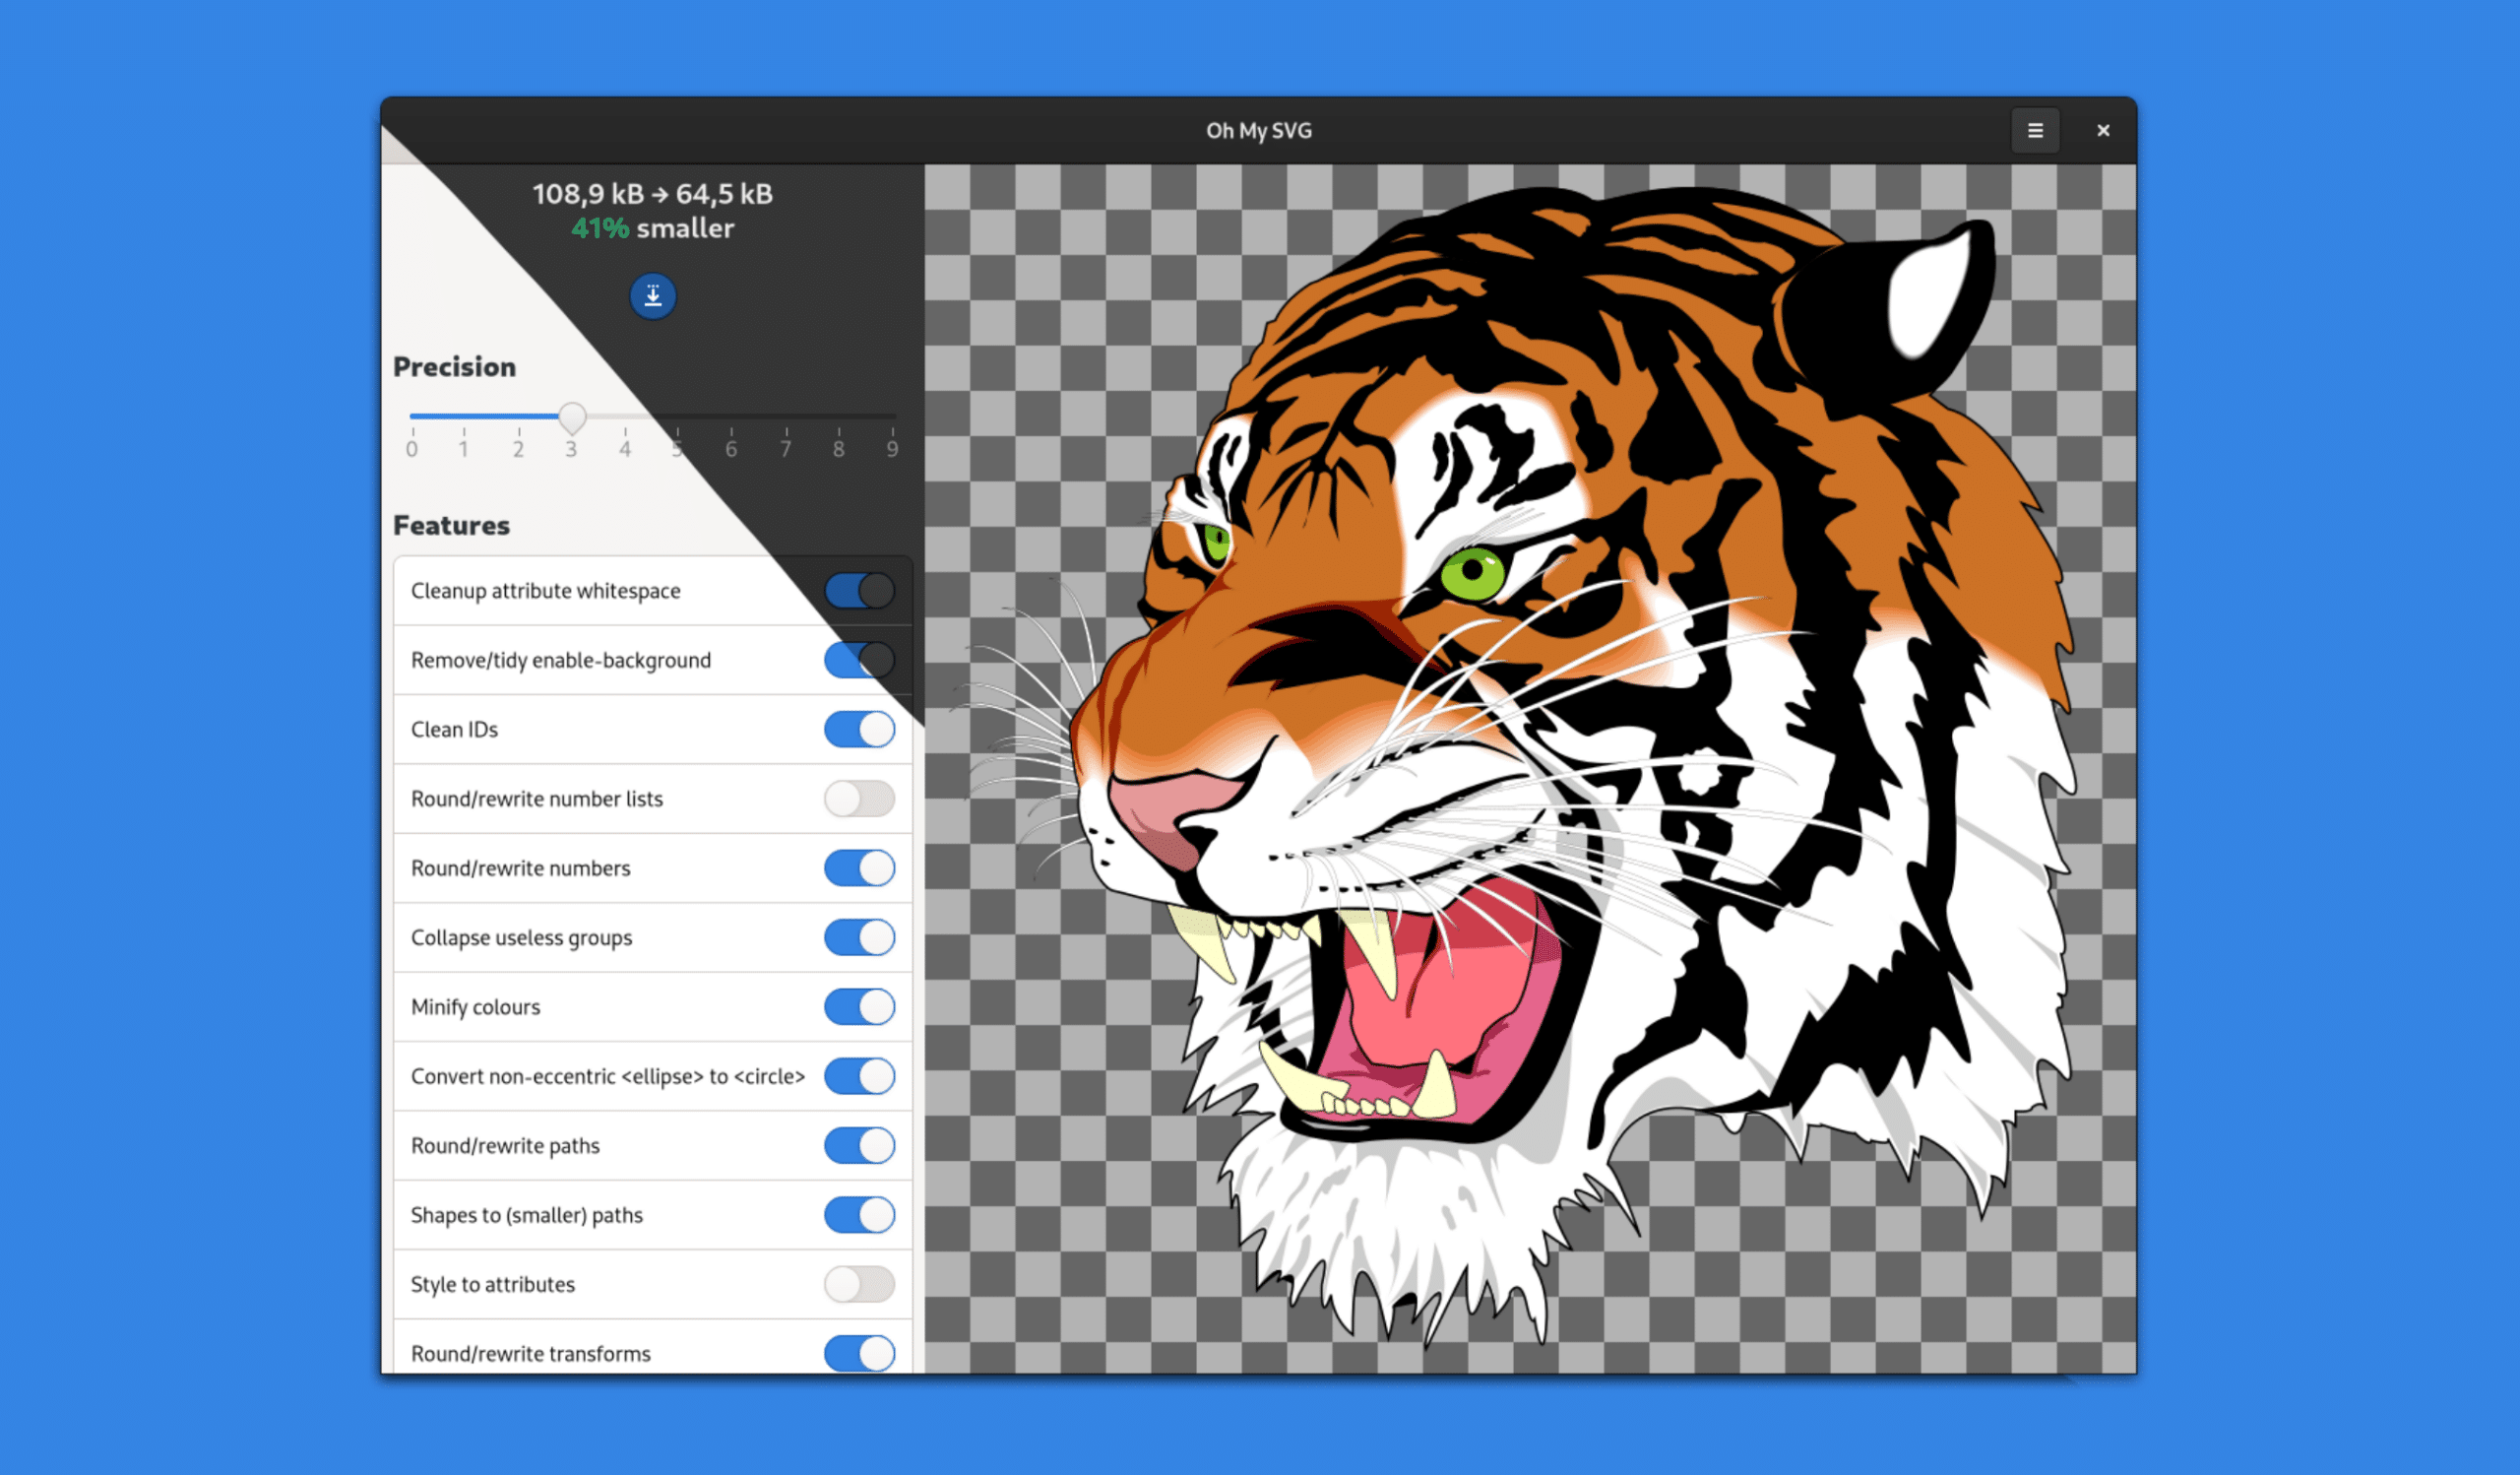Switch off Minify colours

[x=859, y=1007]
